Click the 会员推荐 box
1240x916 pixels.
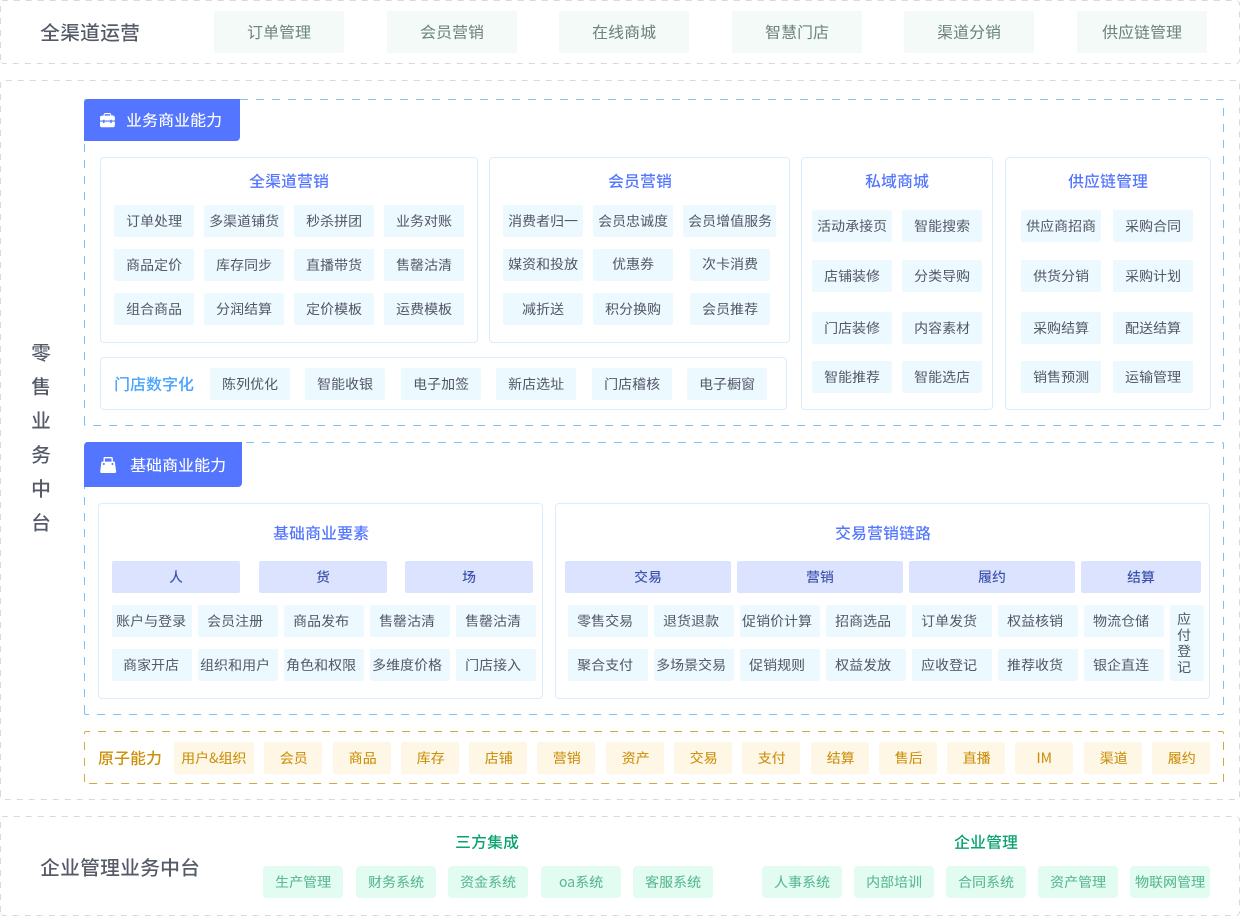[x=730, y=309]
